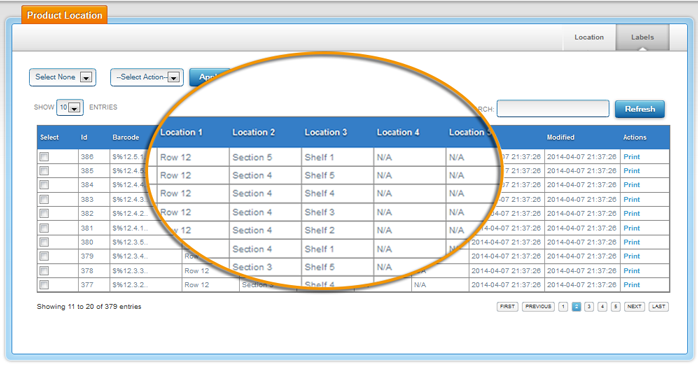This screenshot has height=368, width=698.
Task: Select current page 2 in pagination
Action: point(576,307)
